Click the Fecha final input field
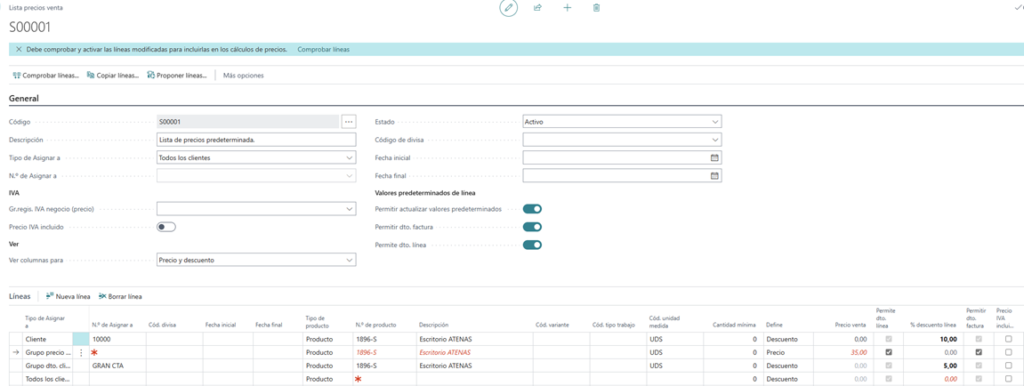The width and height of the screenshot is (1024, 386). 615,176
